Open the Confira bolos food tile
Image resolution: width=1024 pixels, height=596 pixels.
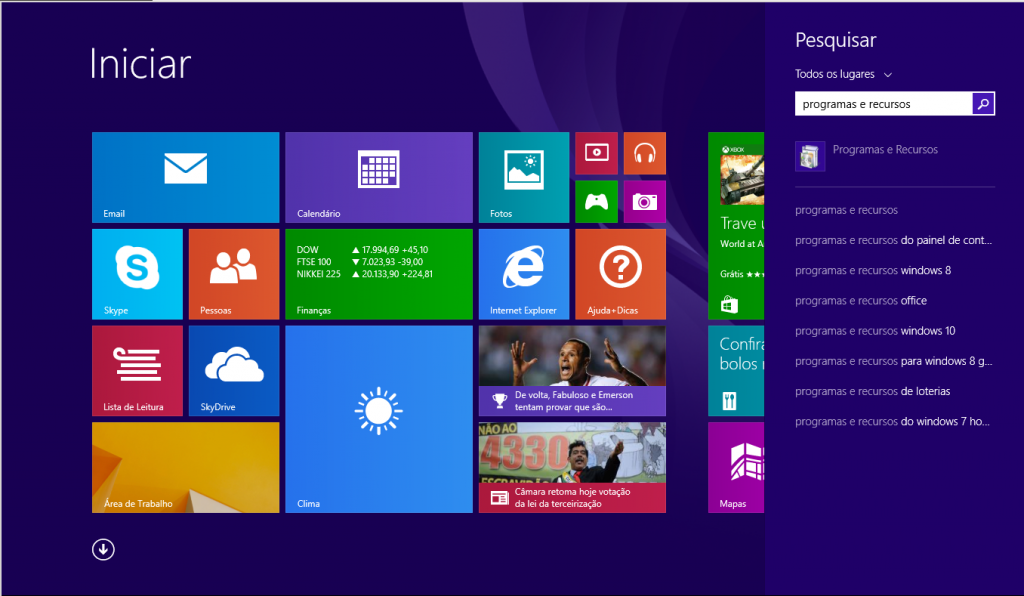(736, 371)
